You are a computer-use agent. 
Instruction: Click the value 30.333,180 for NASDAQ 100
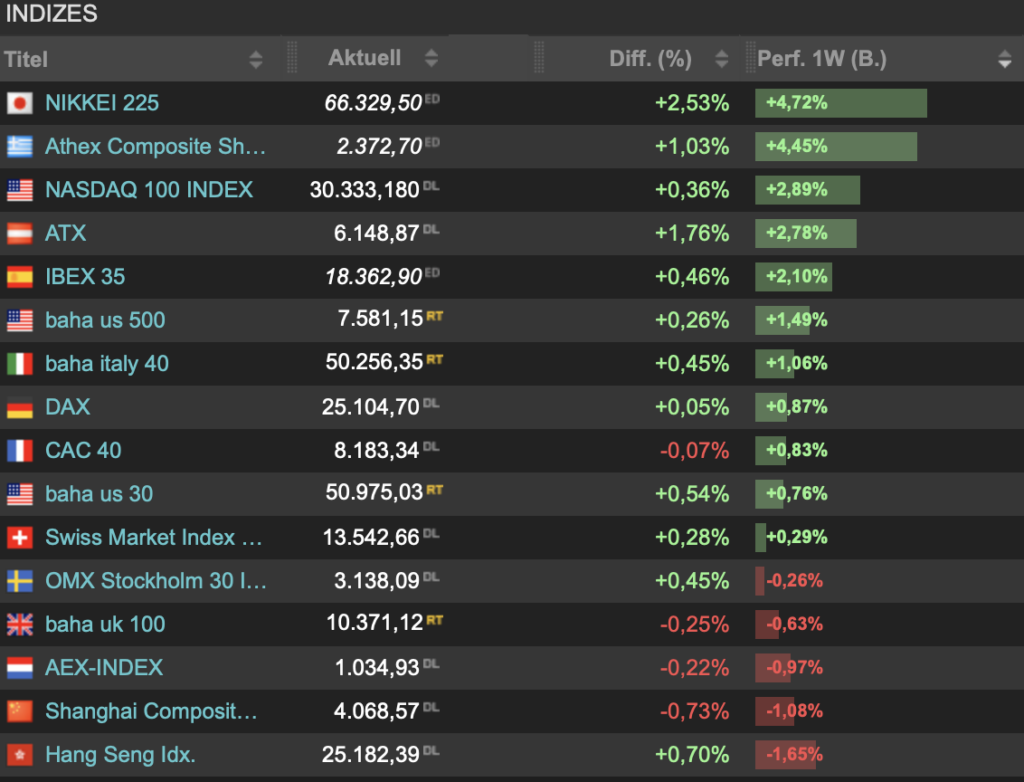point(364,189)
